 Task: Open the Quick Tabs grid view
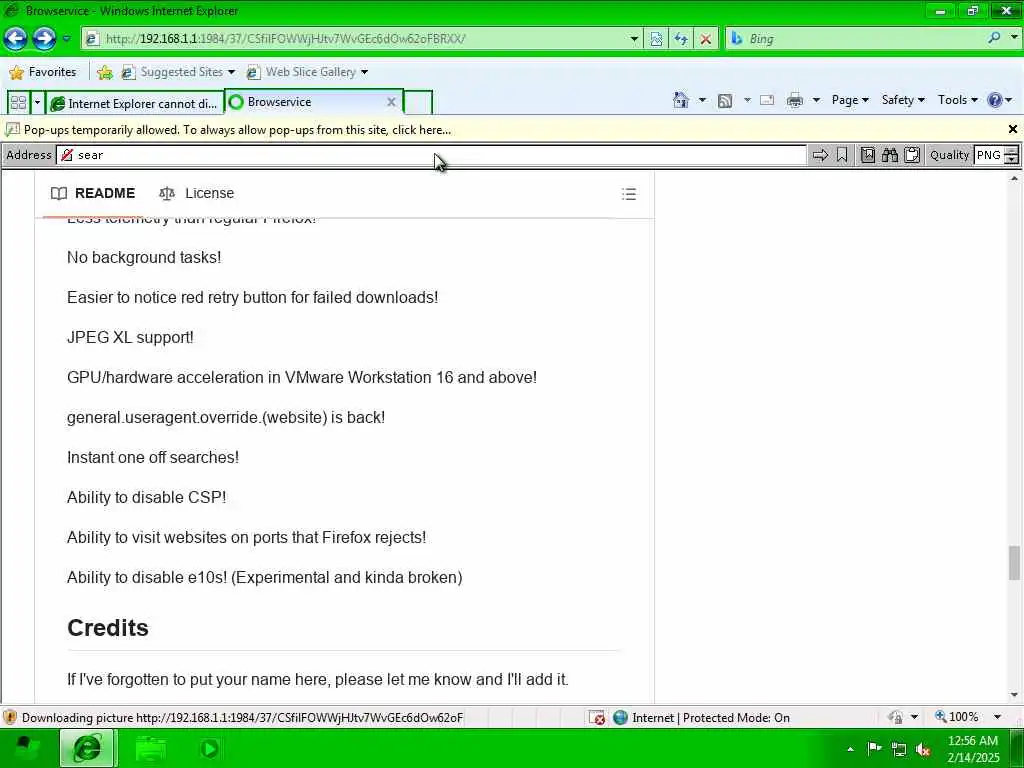[x=18, y=103]
